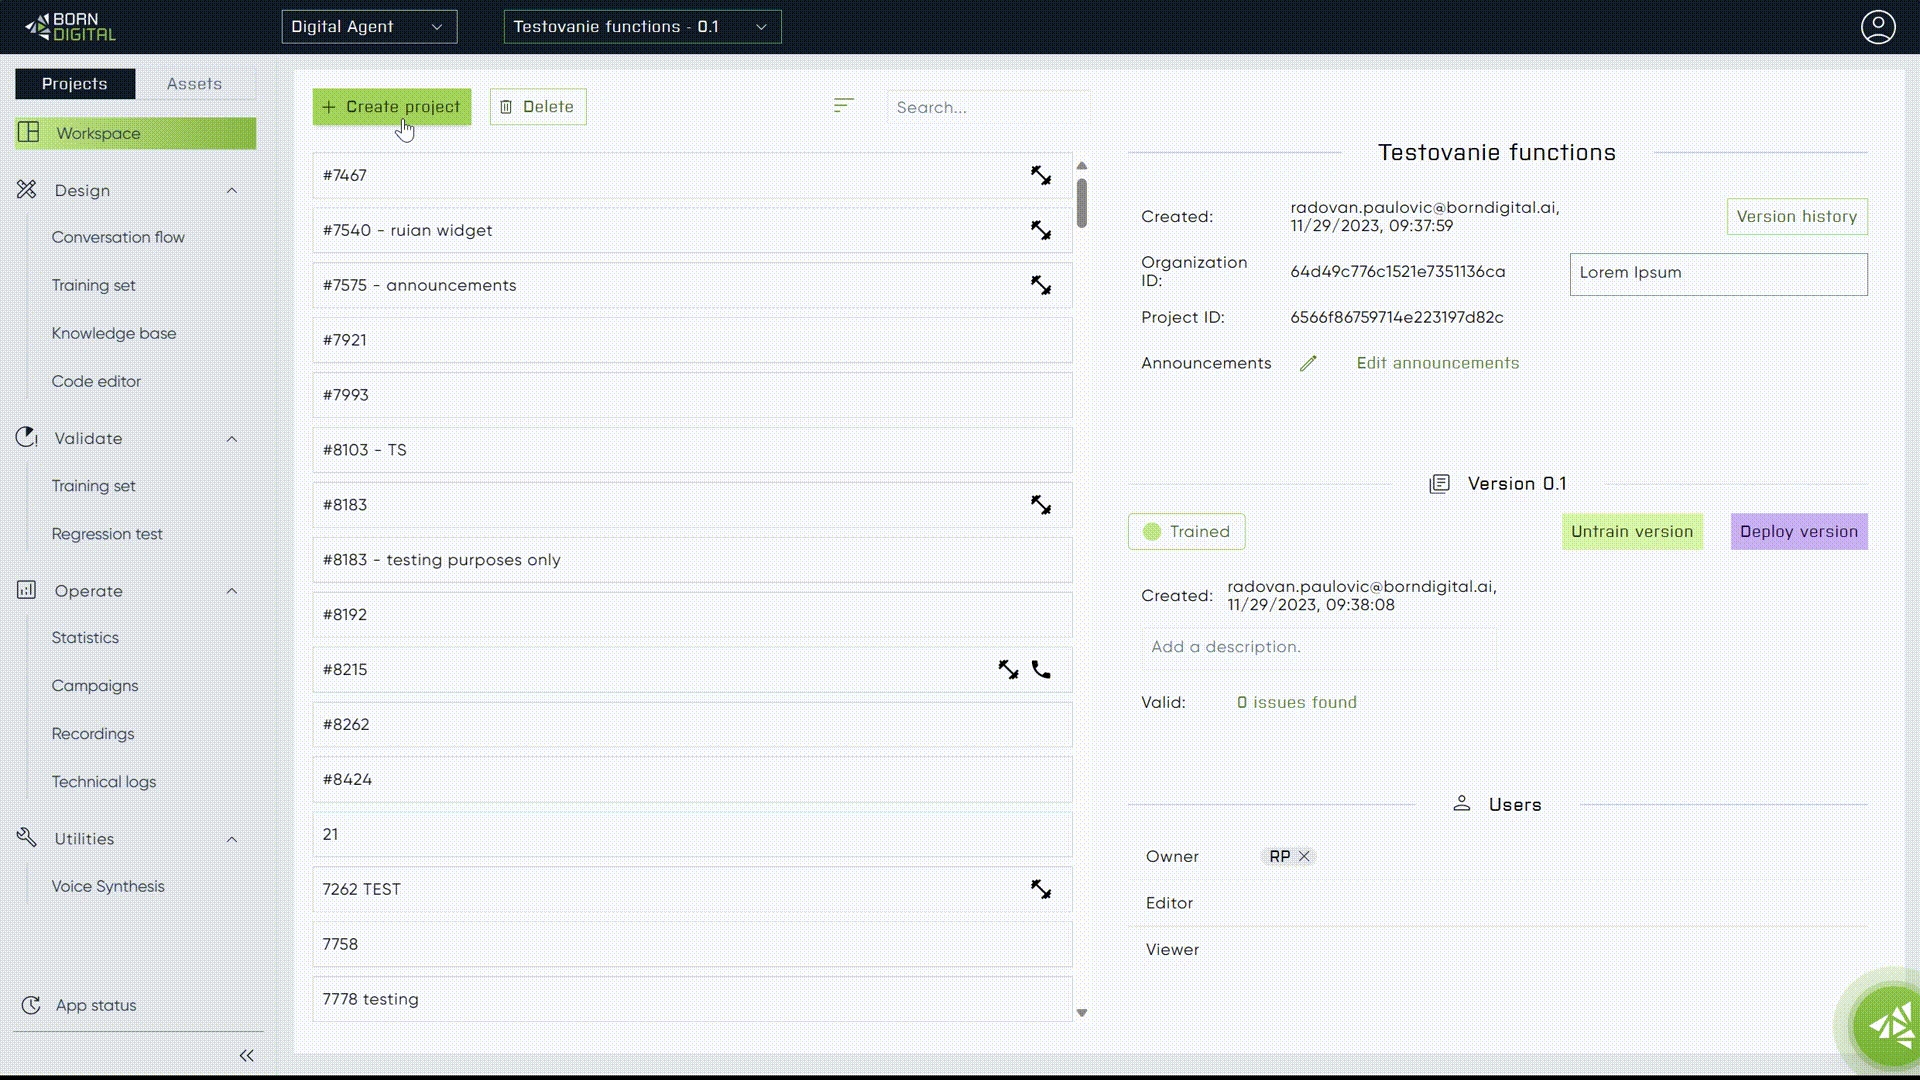This screenshot has width=1920, height=1080.
Task: Switch to the Assets tab
Action: coord(194,84)
